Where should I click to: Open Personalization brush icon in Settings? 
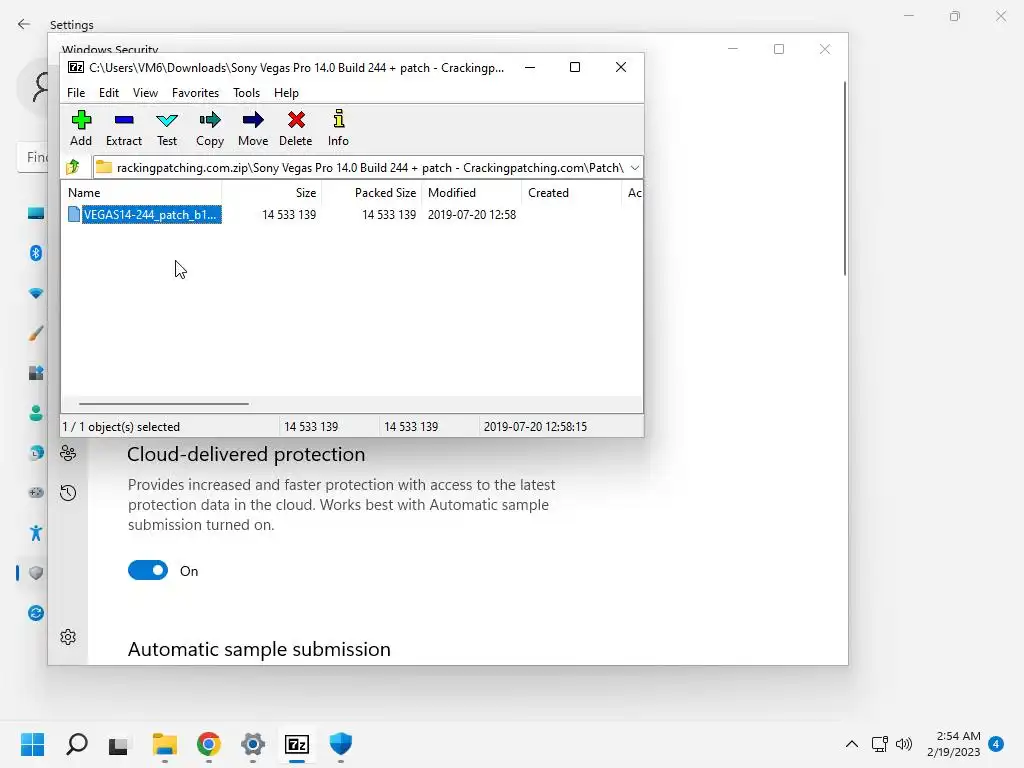coord(36,333)
